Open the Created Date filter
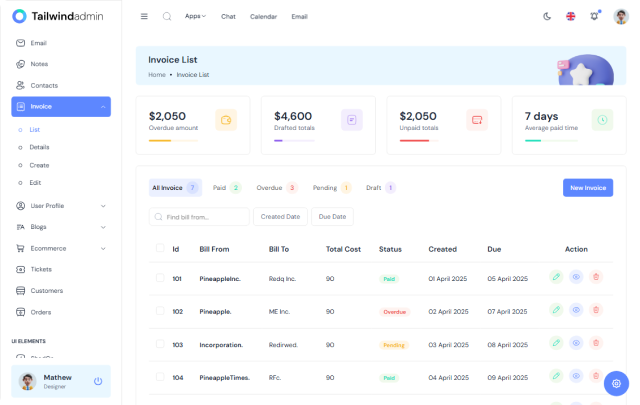This screenshot has width=640, height=405. tap(280, 216)
